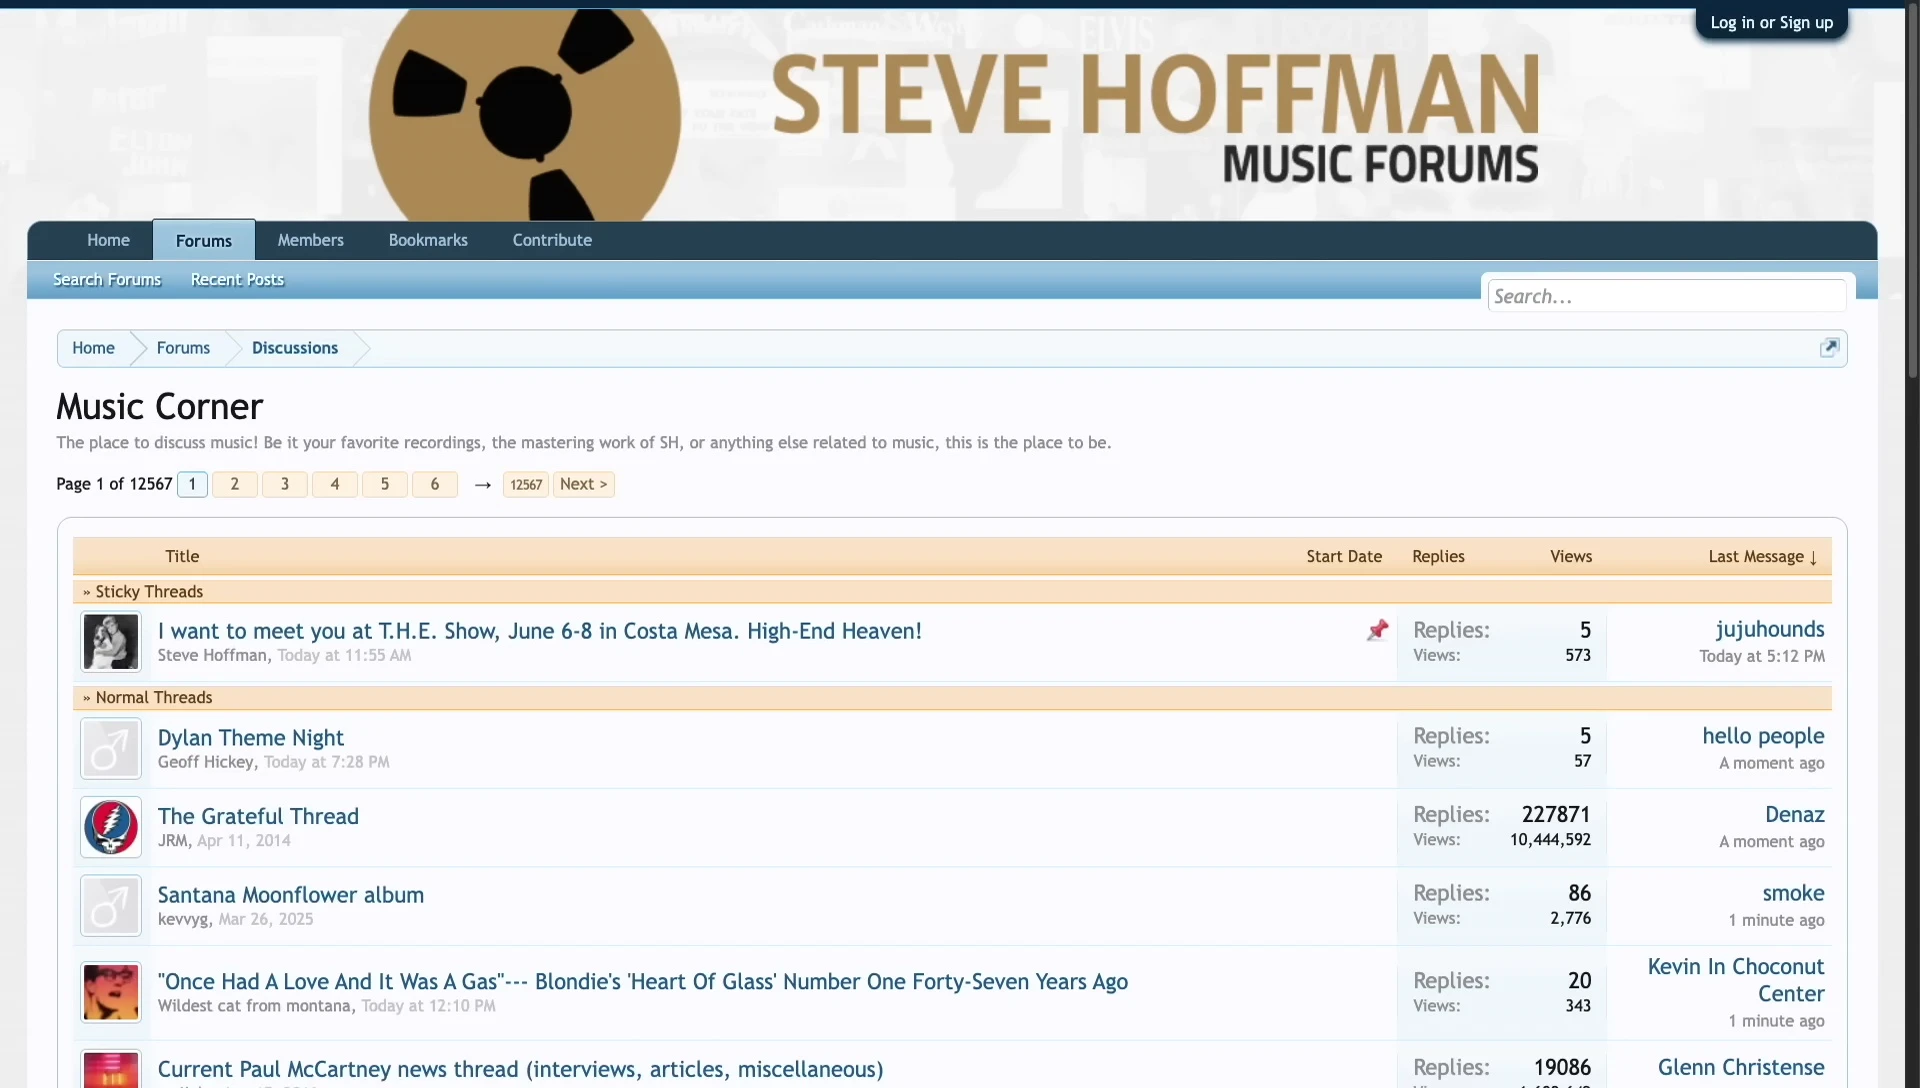
Task: Open Santana Moonflower album thread
Action: click(x=291, y=895)
